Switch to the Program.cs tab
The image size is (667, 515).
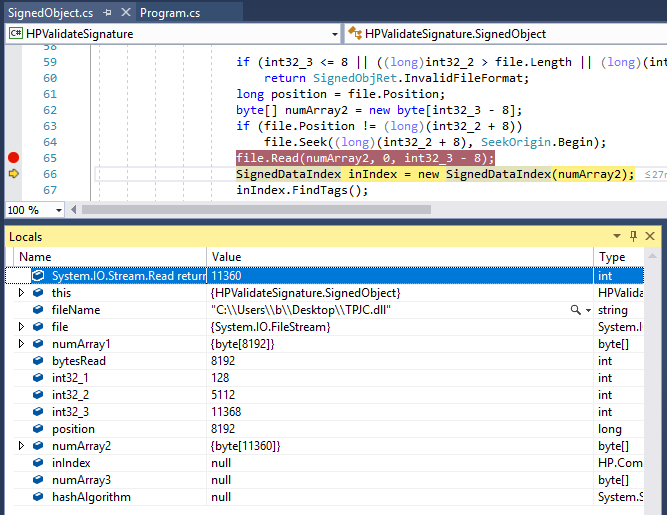click(172, 13)
